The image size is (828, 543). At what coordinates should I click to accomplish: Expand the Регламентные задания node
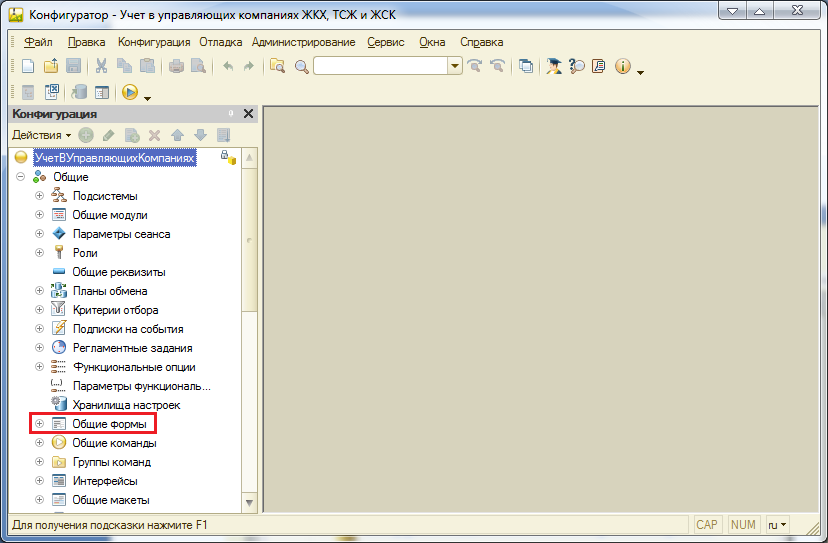pos(40,348)
